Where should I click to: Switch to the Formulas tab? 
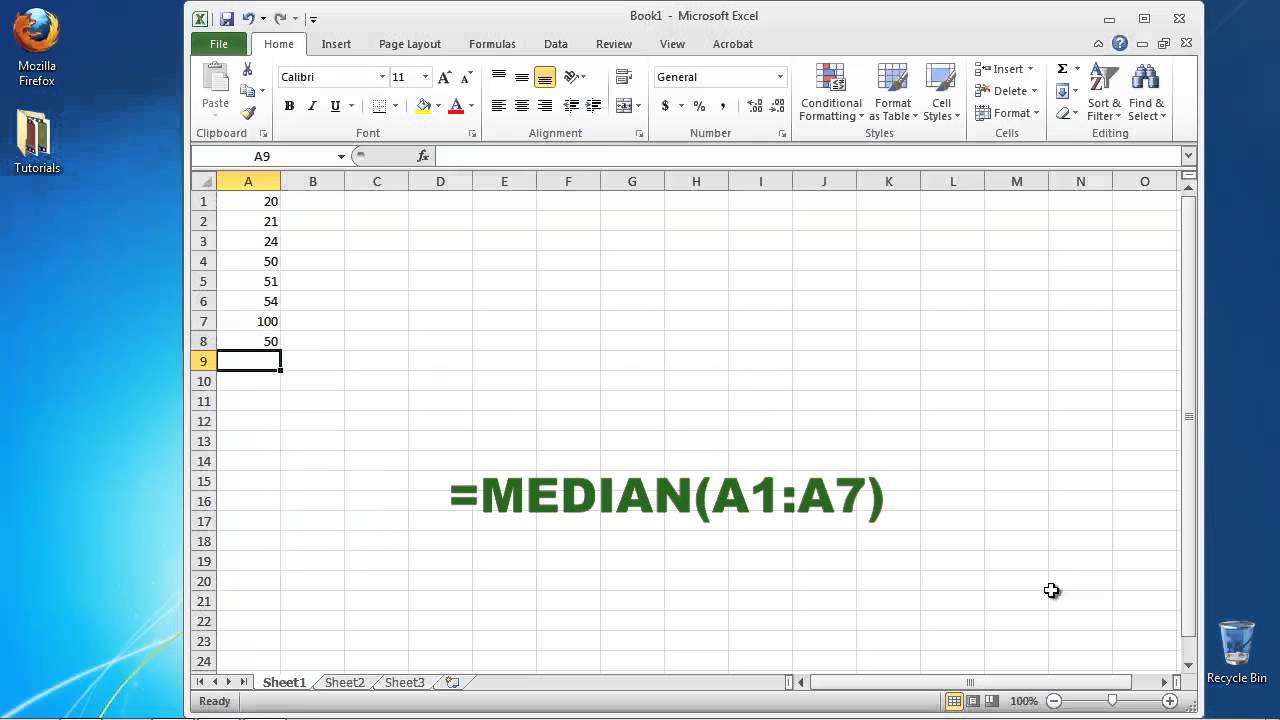(492, 44)
